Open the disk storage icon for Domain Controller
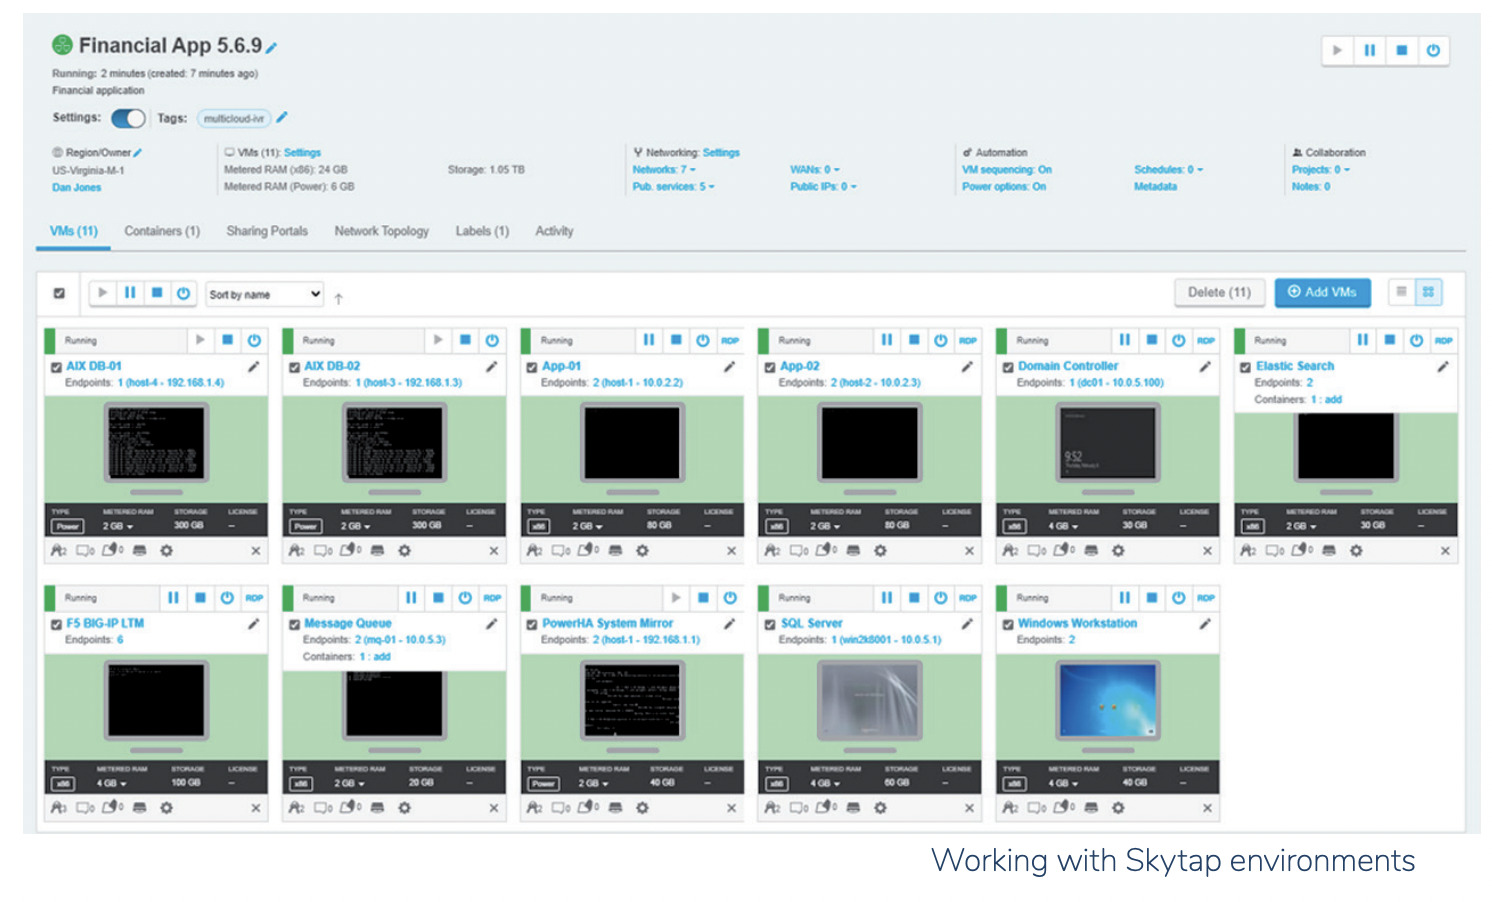Screen dimensions: 1492x902 pos(1091,551)
